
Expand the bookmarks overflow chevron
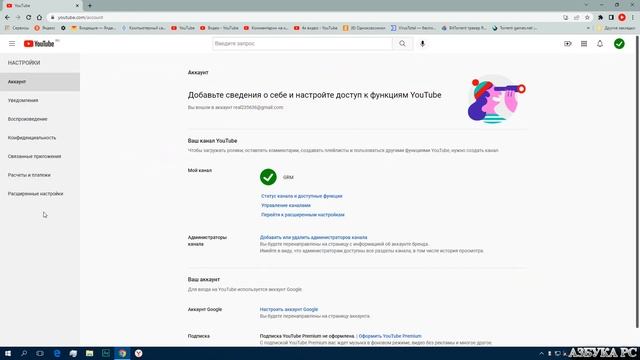(x=588, y=28)
